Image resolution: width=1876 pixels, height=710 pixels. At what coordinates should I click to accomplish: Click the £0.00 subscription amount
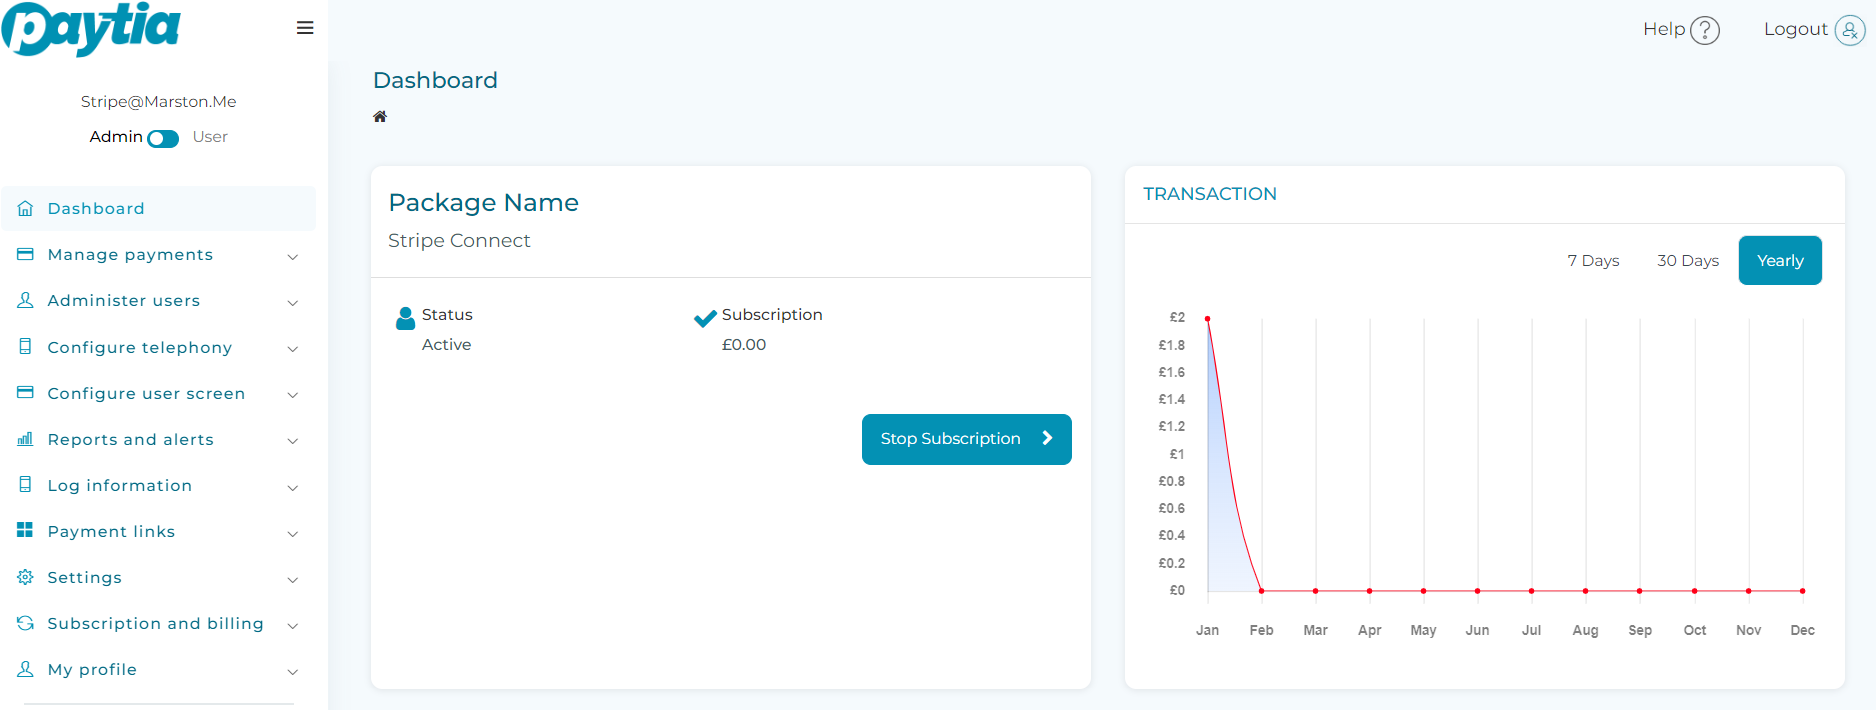tap(744, 344)
